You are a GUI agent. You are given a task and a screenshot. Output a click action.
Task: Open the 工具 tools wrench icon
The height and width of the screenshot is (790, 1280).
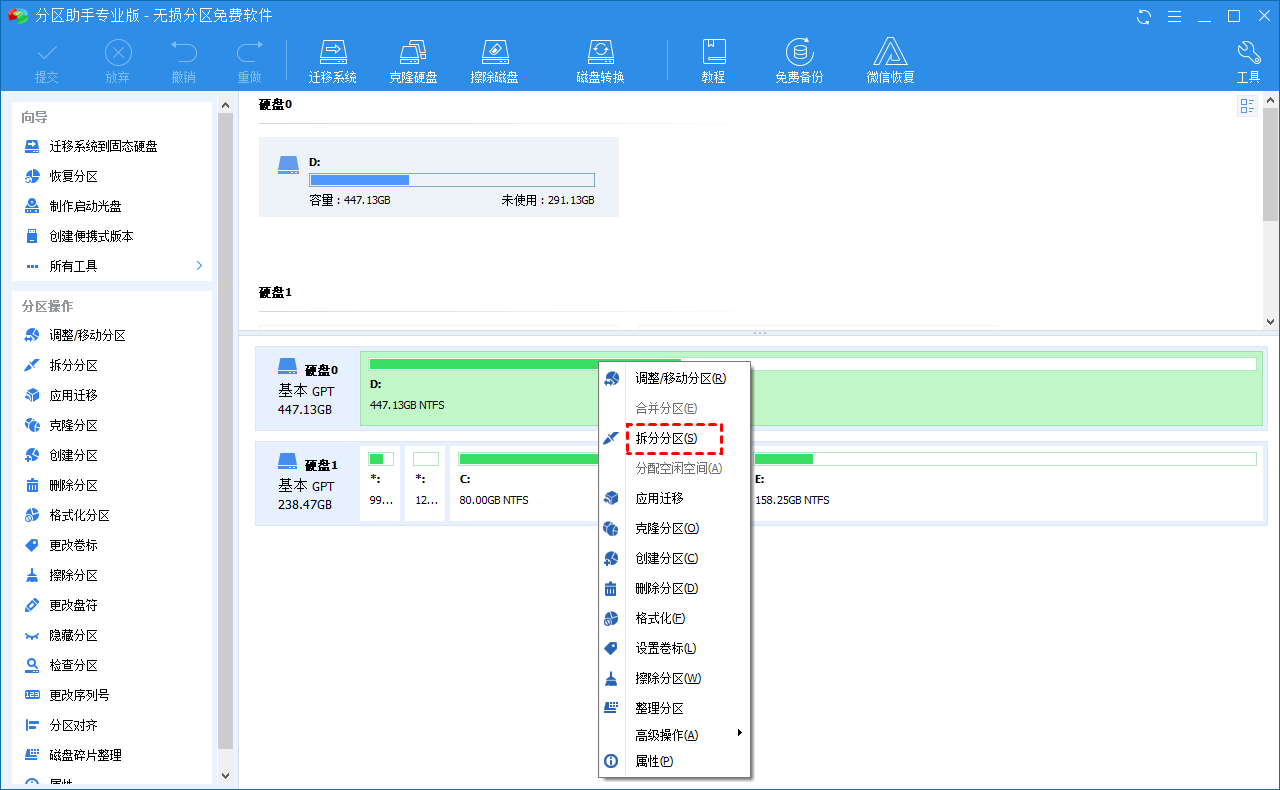pos(1248,52)
